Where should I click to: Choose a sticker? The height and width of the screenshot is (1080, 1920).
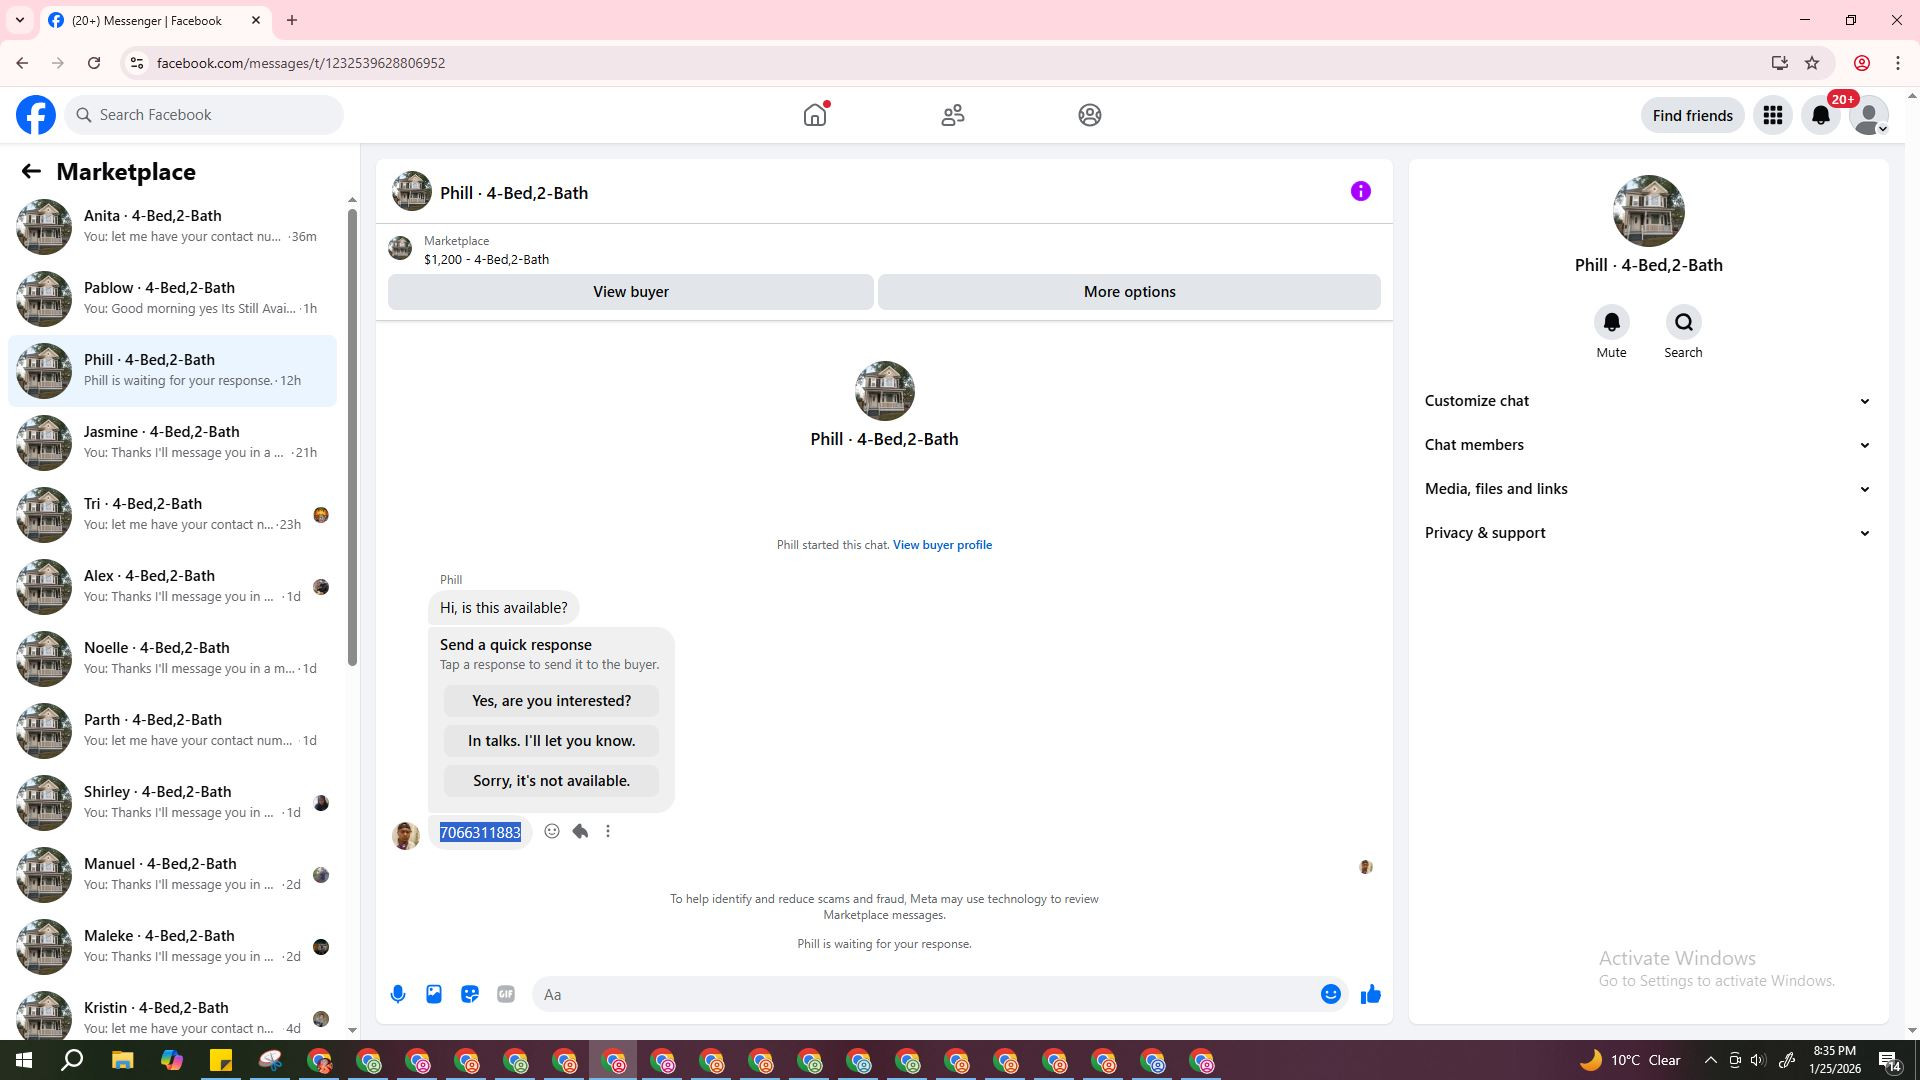pos(470,994)
